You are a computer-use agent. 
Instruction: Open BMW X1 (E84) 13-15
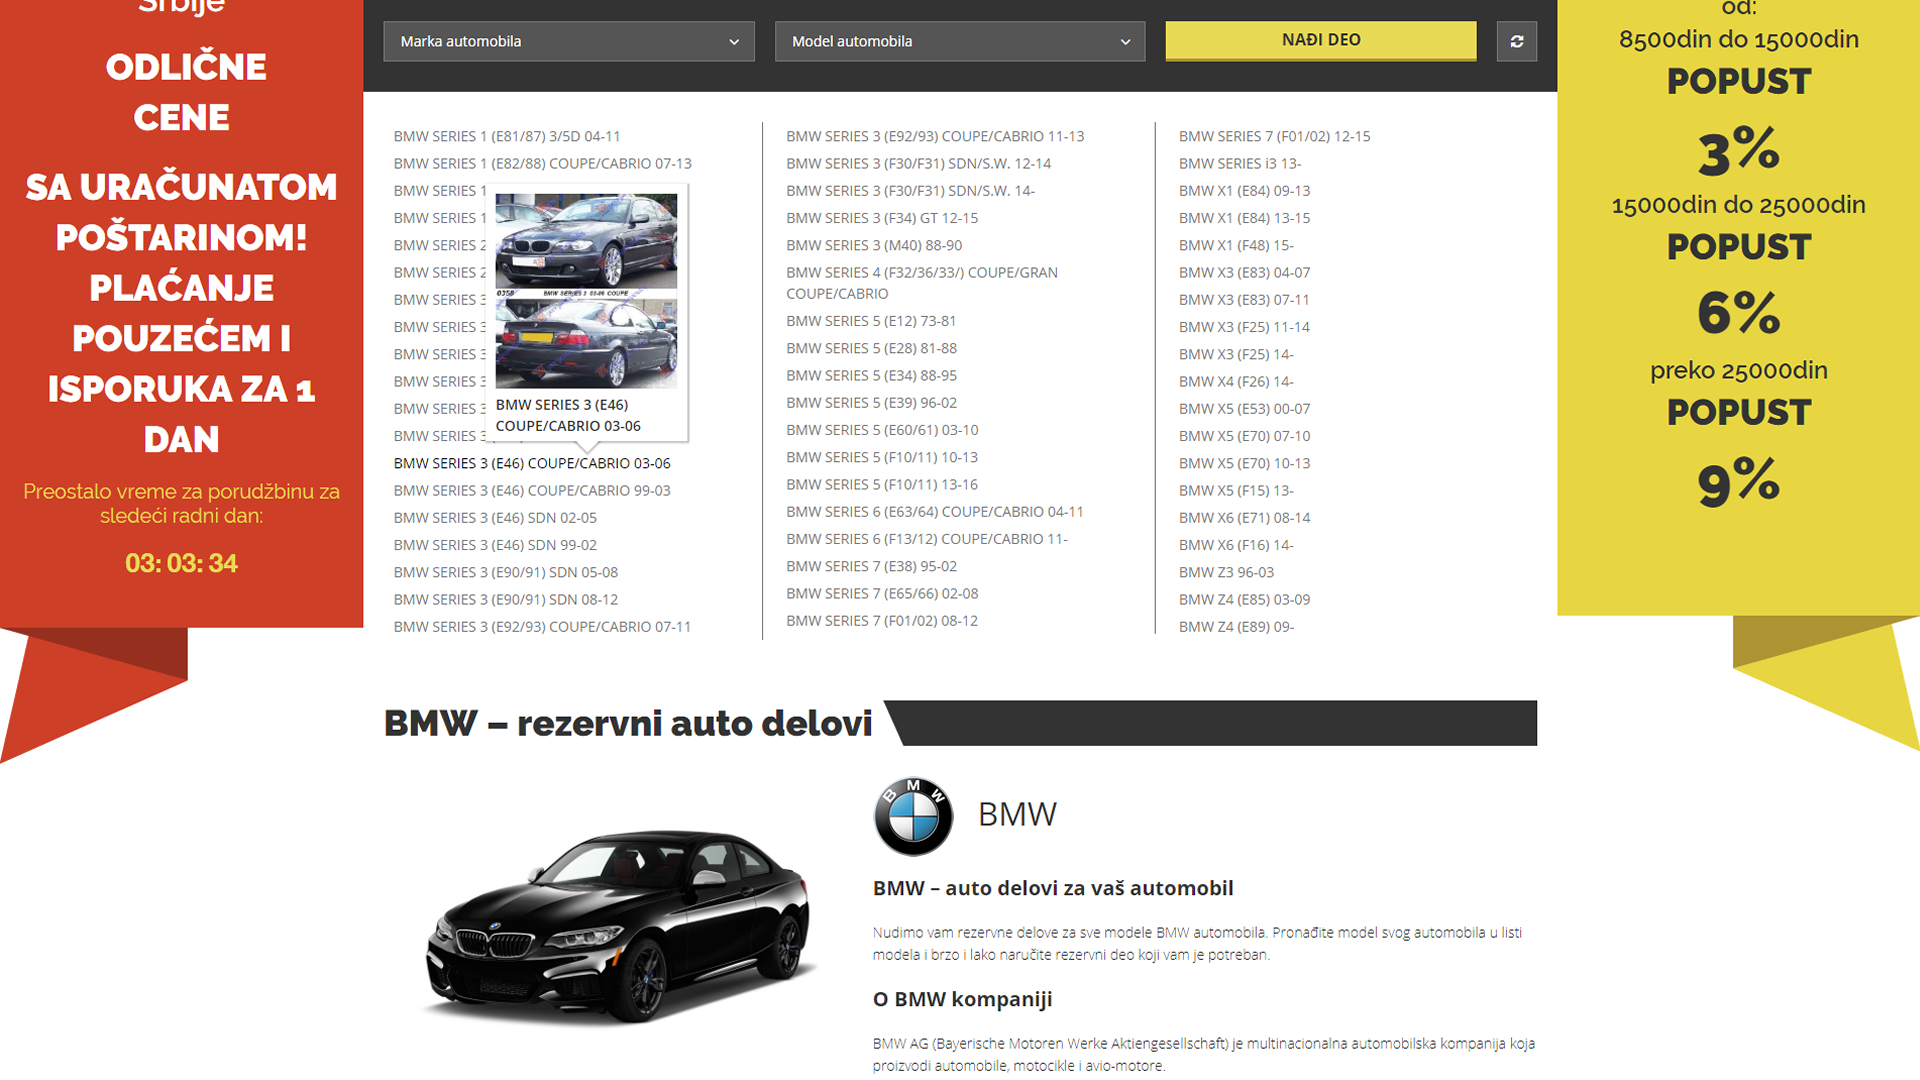[1244, 218]
